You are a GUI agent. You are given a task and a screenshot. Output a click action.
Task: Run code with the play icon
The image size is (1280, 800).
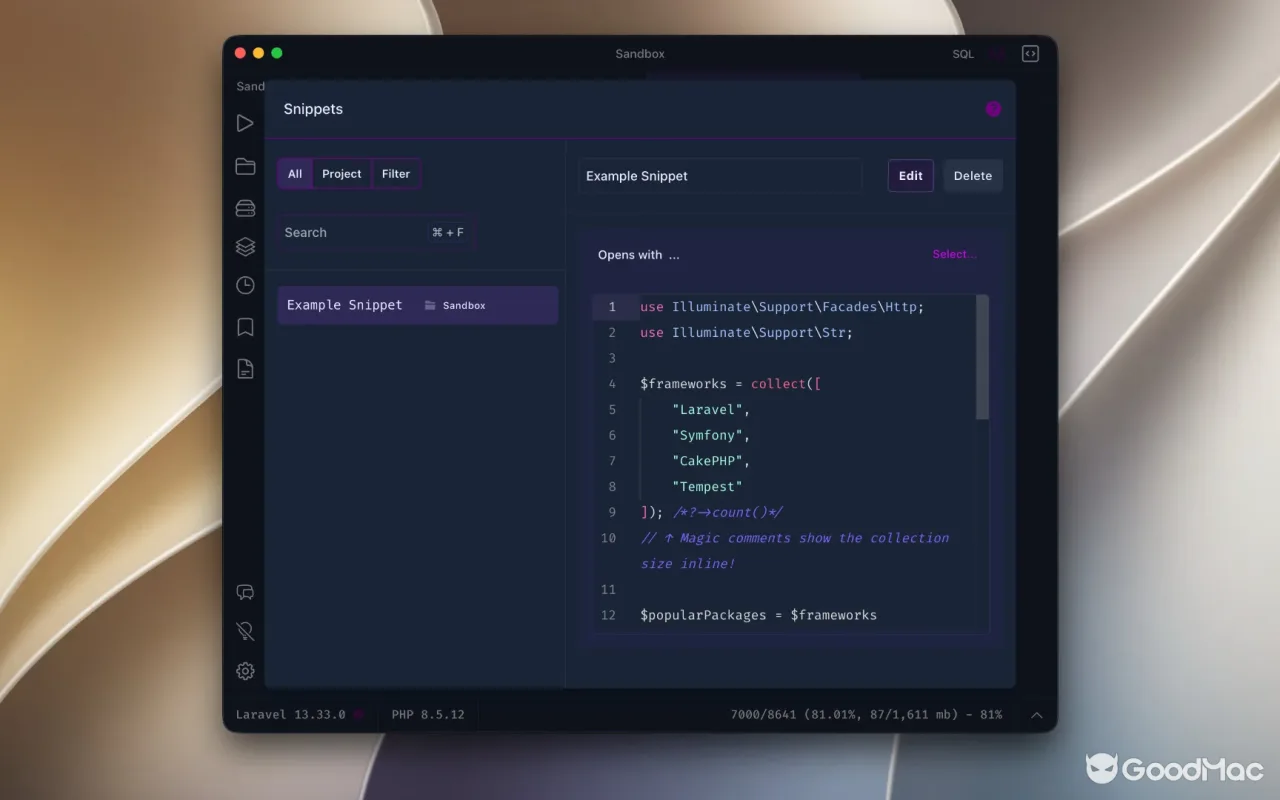tap(245, 123)
